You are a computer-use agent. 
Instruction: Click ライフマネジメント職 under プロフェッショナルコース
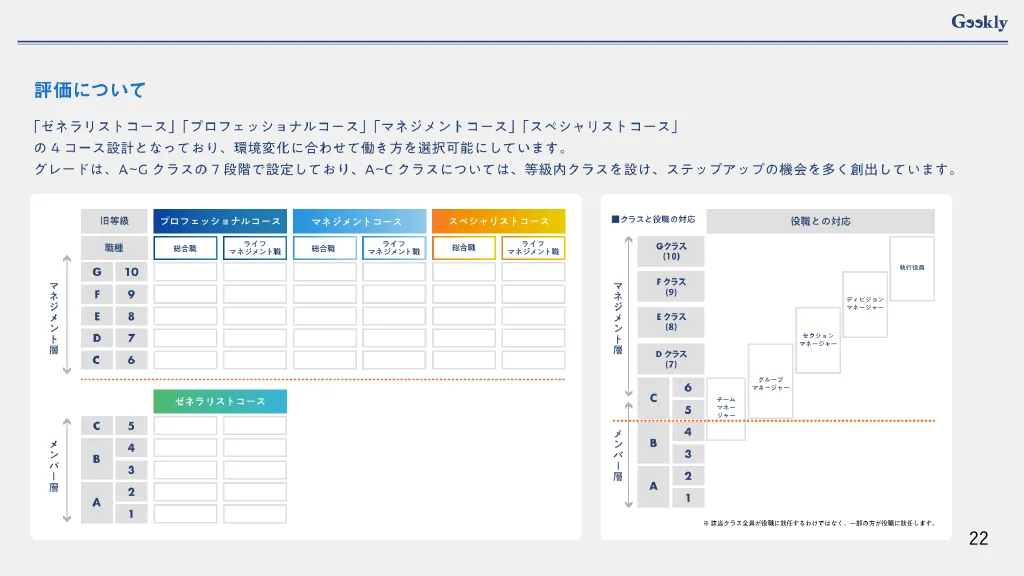[x=255, y=248]
